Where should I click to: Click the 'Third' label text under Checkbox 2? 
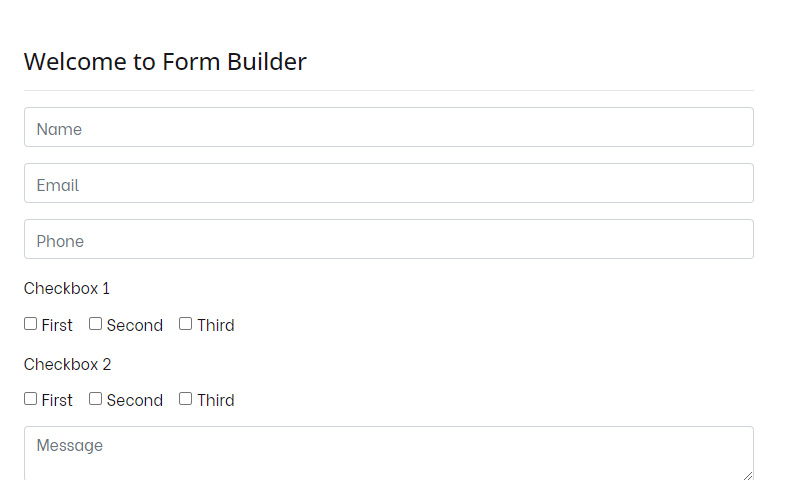point(215,400)
